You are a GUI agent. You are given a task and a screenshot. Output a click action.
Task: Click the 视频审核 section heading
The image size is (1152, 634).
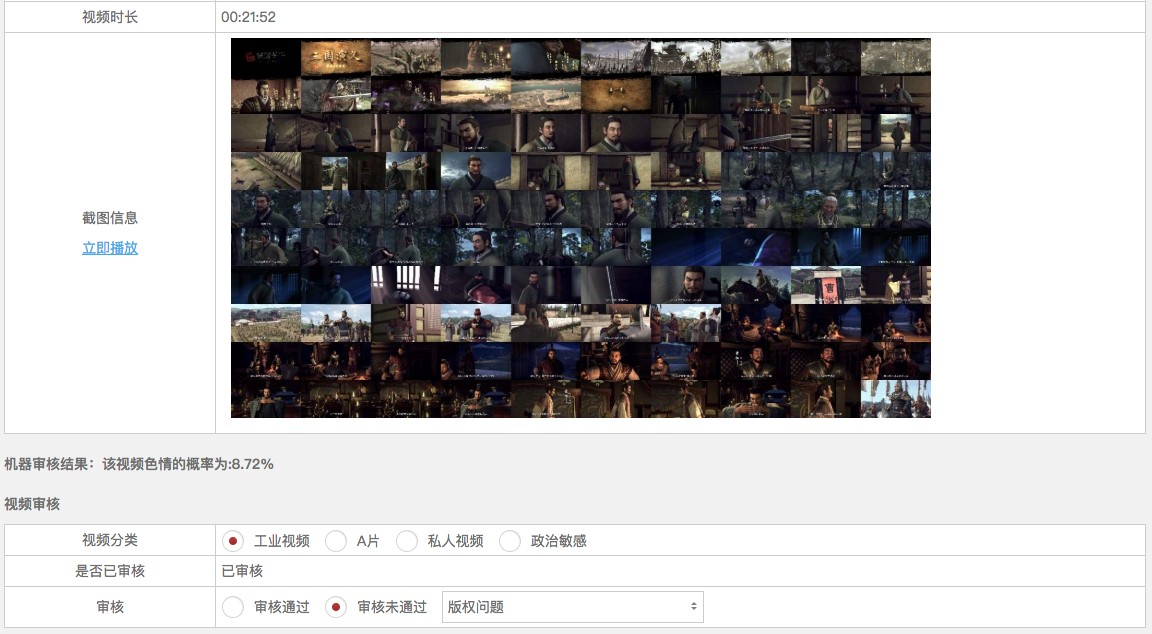(32, 504)
